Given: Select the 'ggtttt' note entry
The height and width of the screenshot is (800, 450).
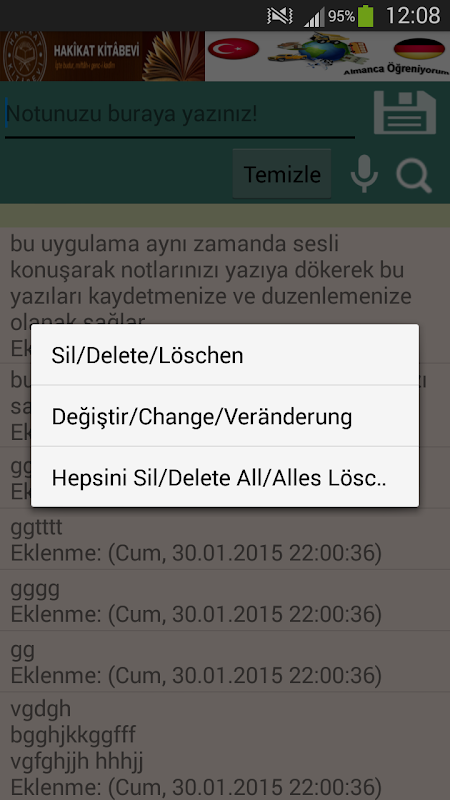Looking at the screenshot, I should click(x=225, y=540).
